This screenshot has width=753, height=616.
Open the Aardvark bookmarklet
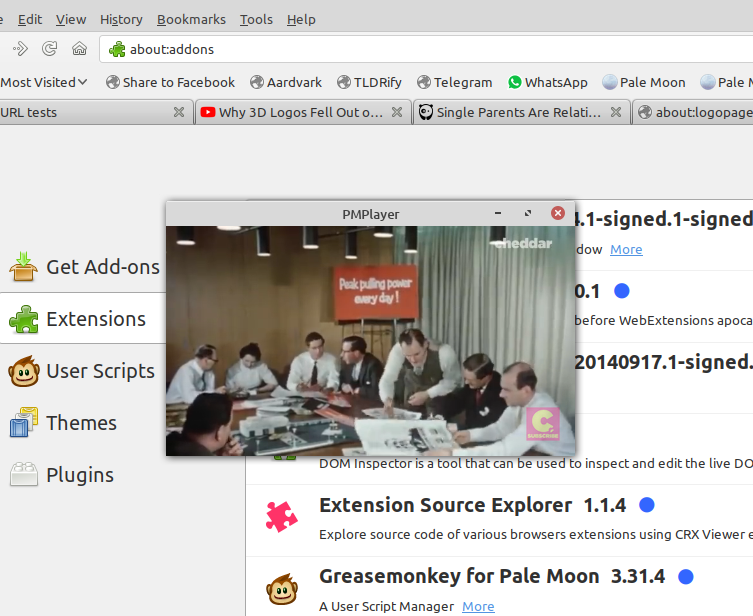[x=286, y=83]
